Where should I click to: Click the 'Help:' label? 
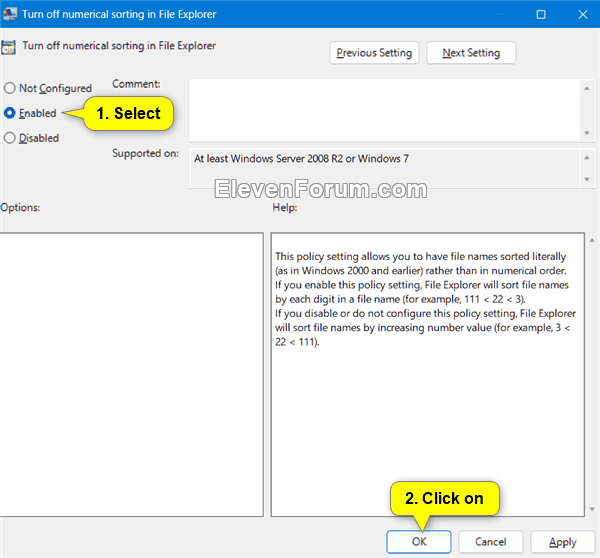pos(285,207)
